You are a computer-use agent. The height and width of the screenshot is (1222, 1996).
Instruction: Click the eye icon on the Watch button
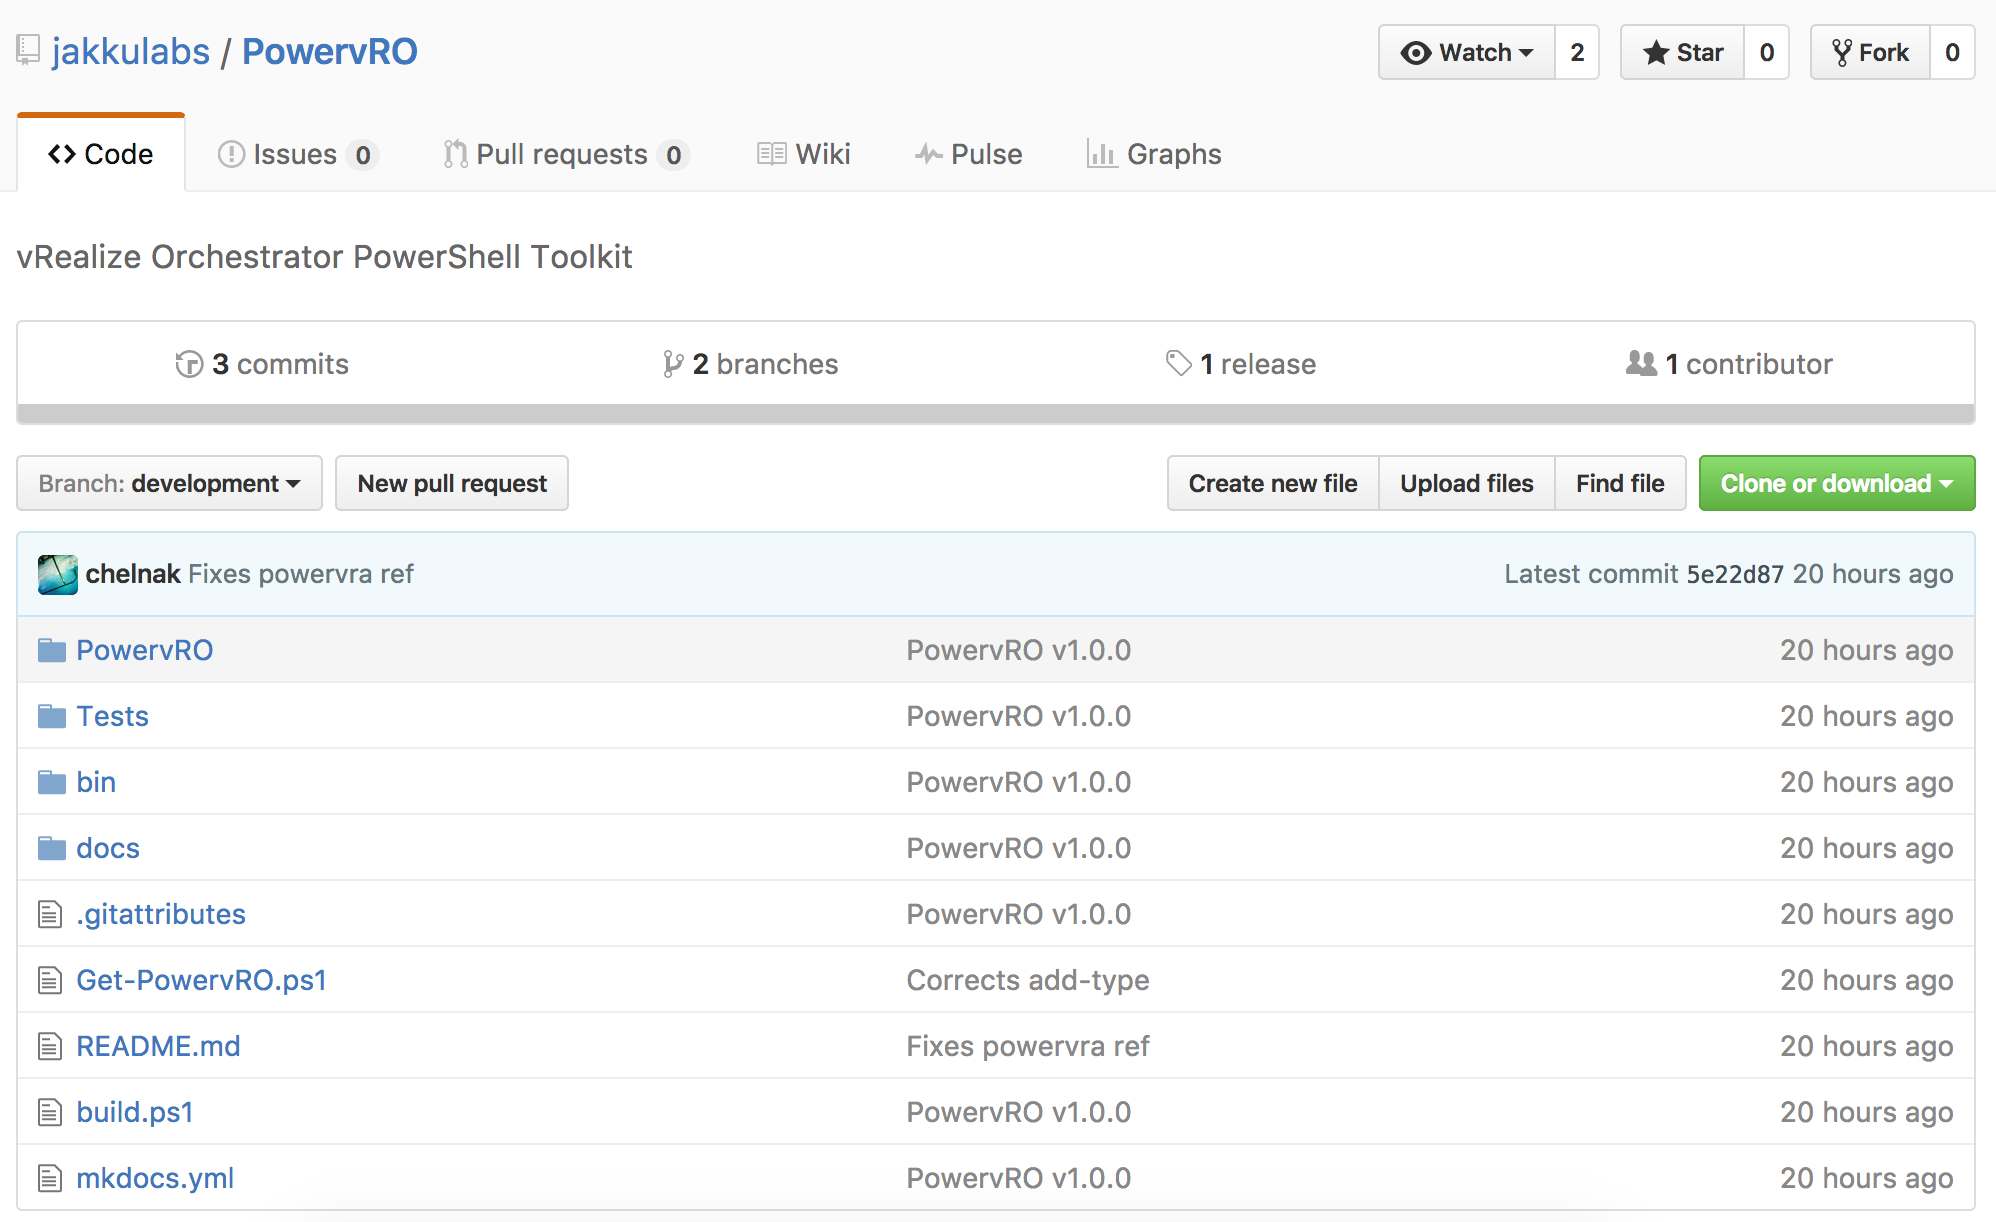(1417, 52)
